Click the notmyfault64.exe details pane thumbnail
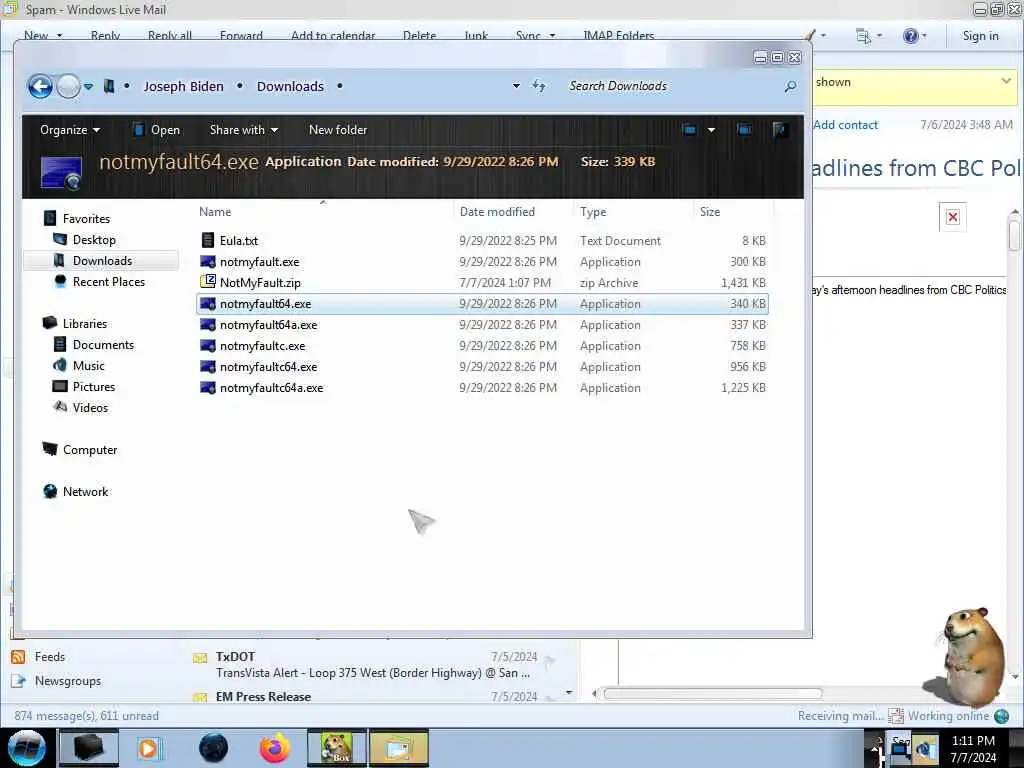1024x768 pixels. [61, 173]
